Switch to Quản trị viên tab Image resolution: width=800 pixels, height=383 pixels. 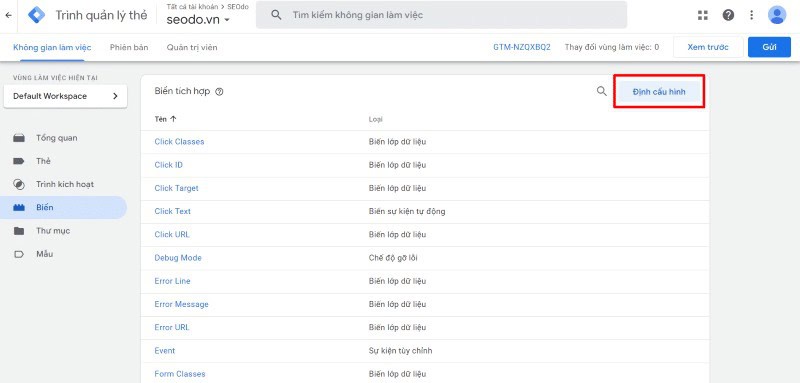click(x=192, y=47)
